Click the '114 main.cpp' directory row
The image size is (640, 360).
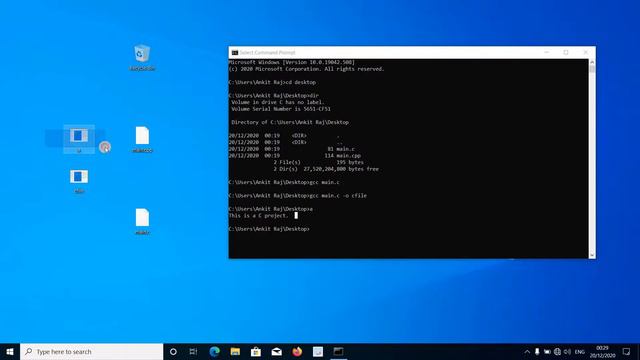[x=295, y=156]
